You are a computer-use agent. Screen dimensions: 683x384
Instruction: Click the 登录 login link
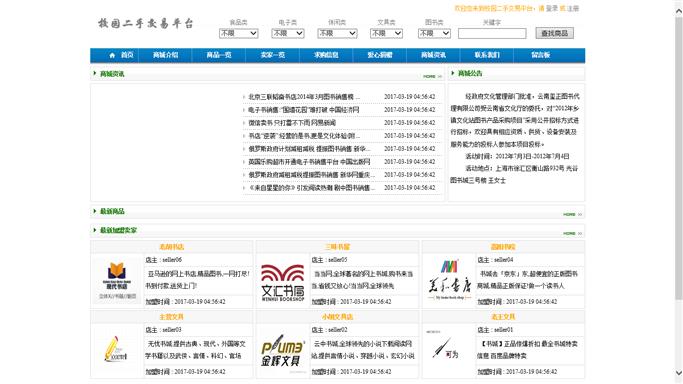pos(552,8)
